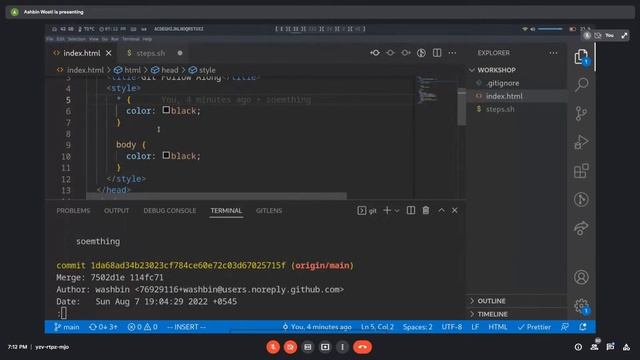Image resolution: width=640 pixels, height=360 pixels.
Task: Click the GitLens 'You, 4 minutes ago' blame status
Action: [316, 327]
